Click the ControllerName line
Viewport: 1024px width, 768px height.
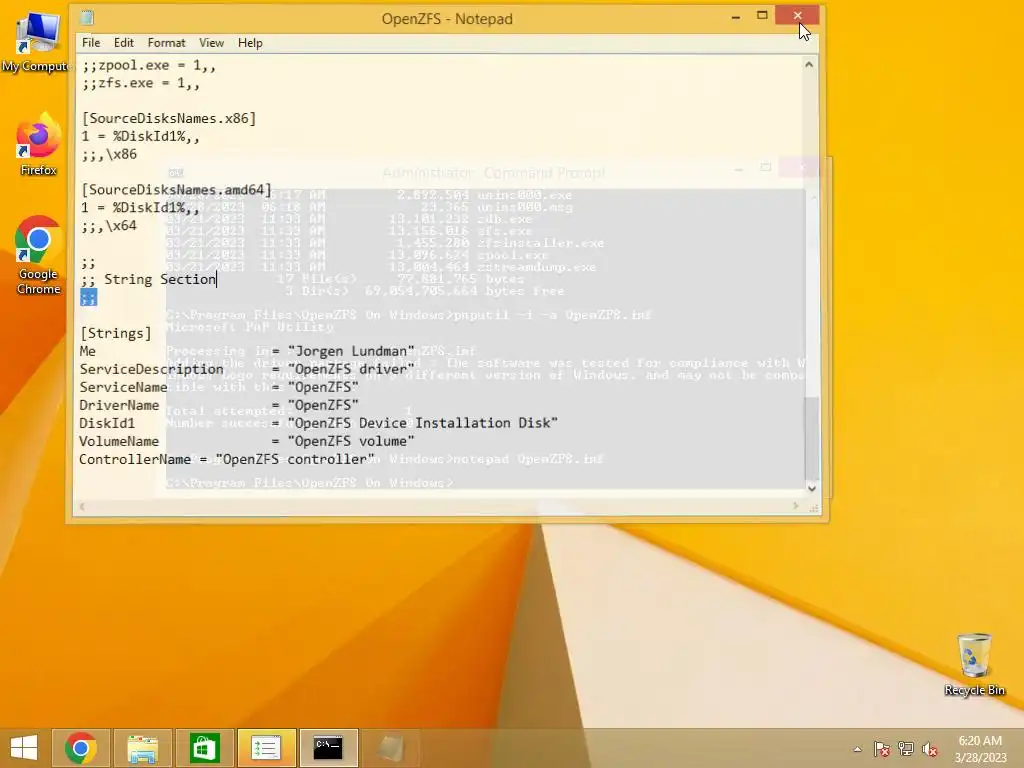(x=227, y=459)
